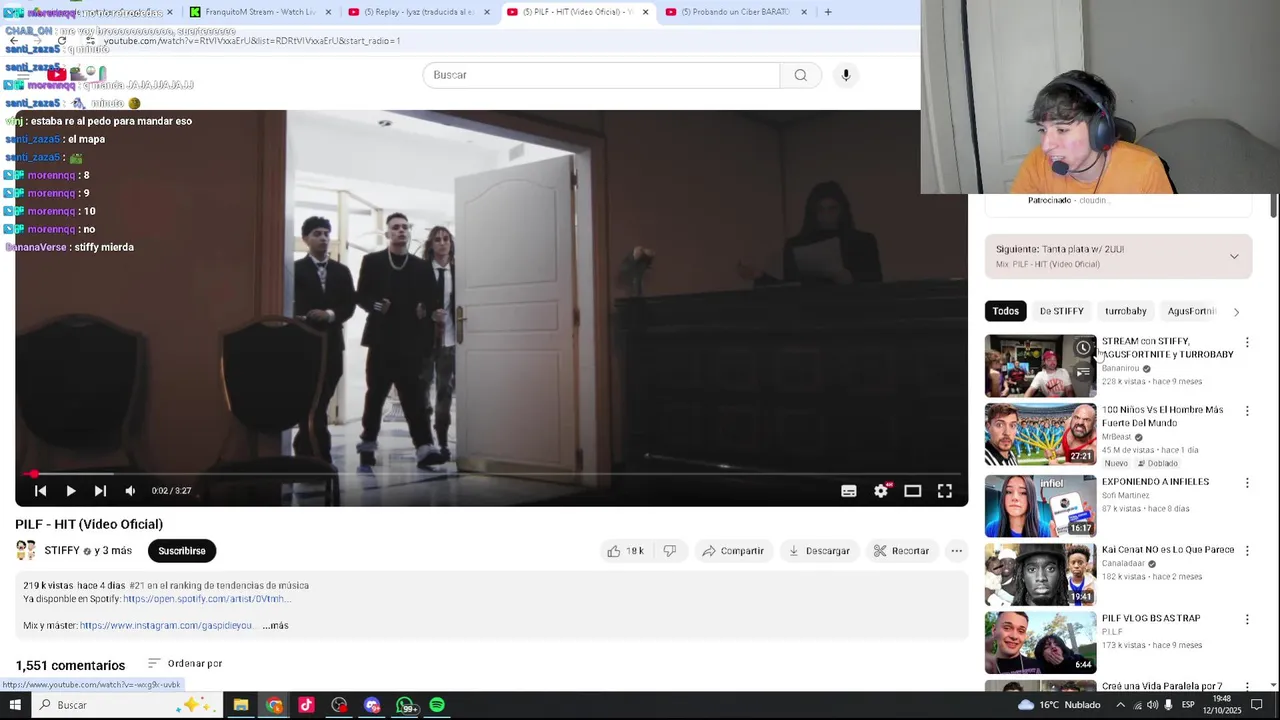
Task: Open Spotify from the taskbar
Action: coord(437,705)
